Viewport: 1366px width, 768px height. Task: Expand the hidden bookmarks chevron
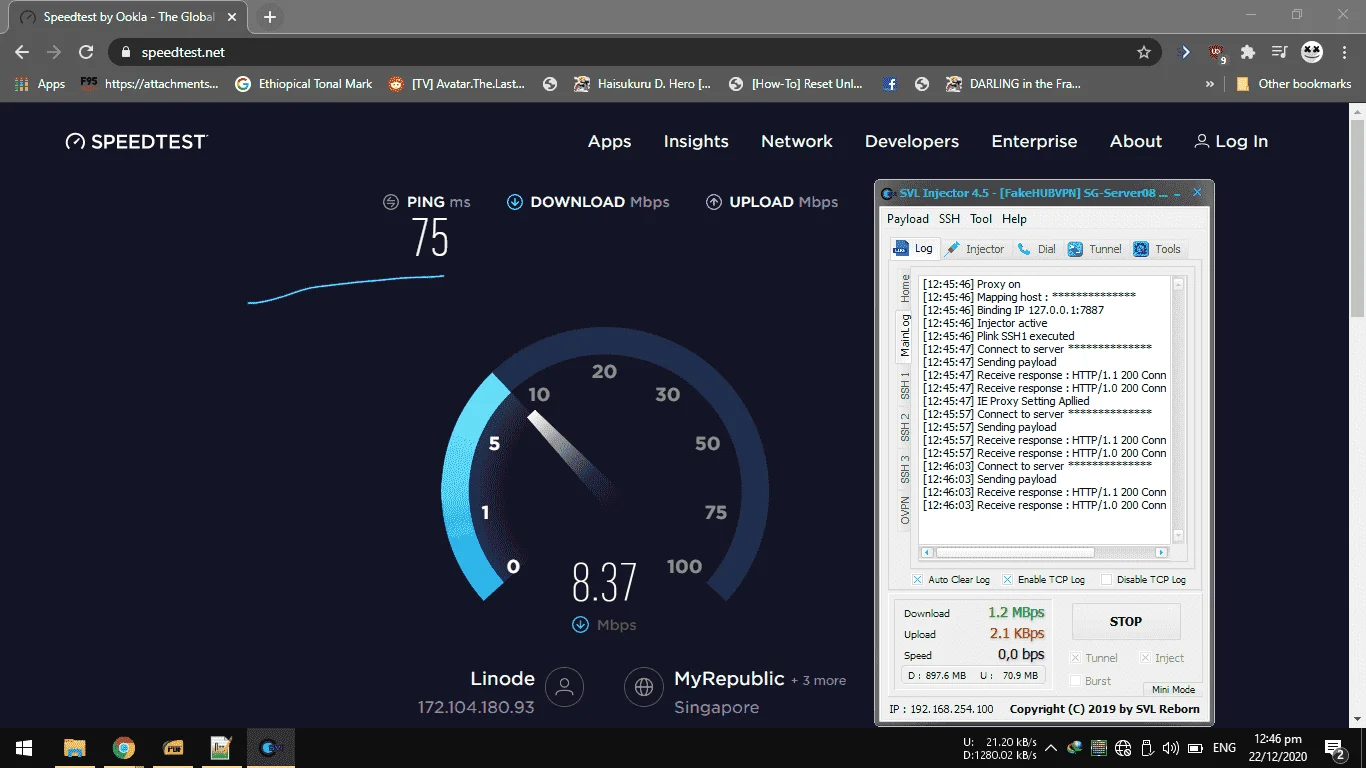pyautogui.click(x=1209, y=84)
